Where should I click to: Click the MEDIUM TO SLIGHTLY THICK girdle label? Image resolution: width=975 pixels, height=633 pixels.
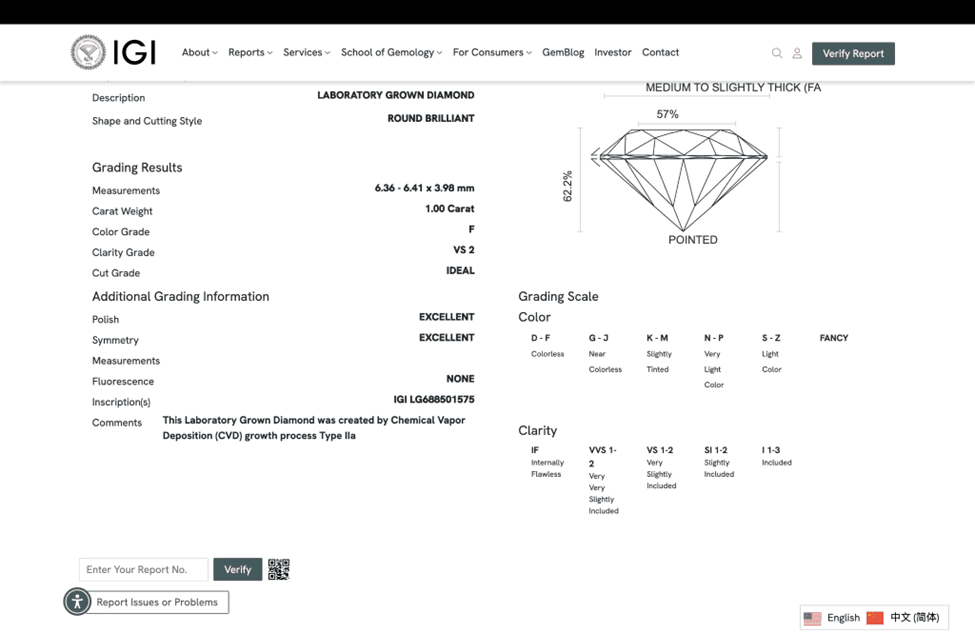(733, 88)
